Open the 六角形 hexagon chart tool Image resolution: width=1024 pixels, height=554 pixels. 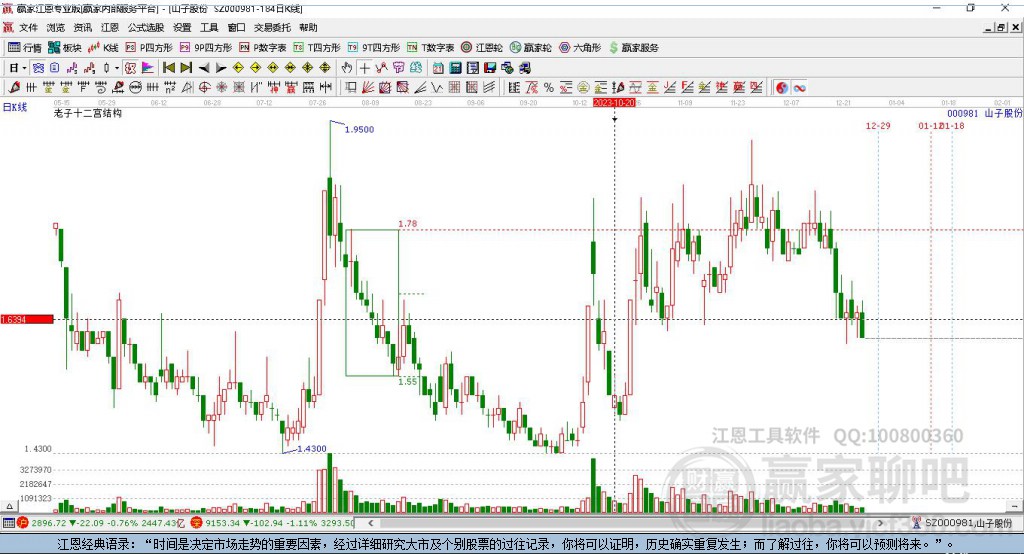click(x=580, y=48)
